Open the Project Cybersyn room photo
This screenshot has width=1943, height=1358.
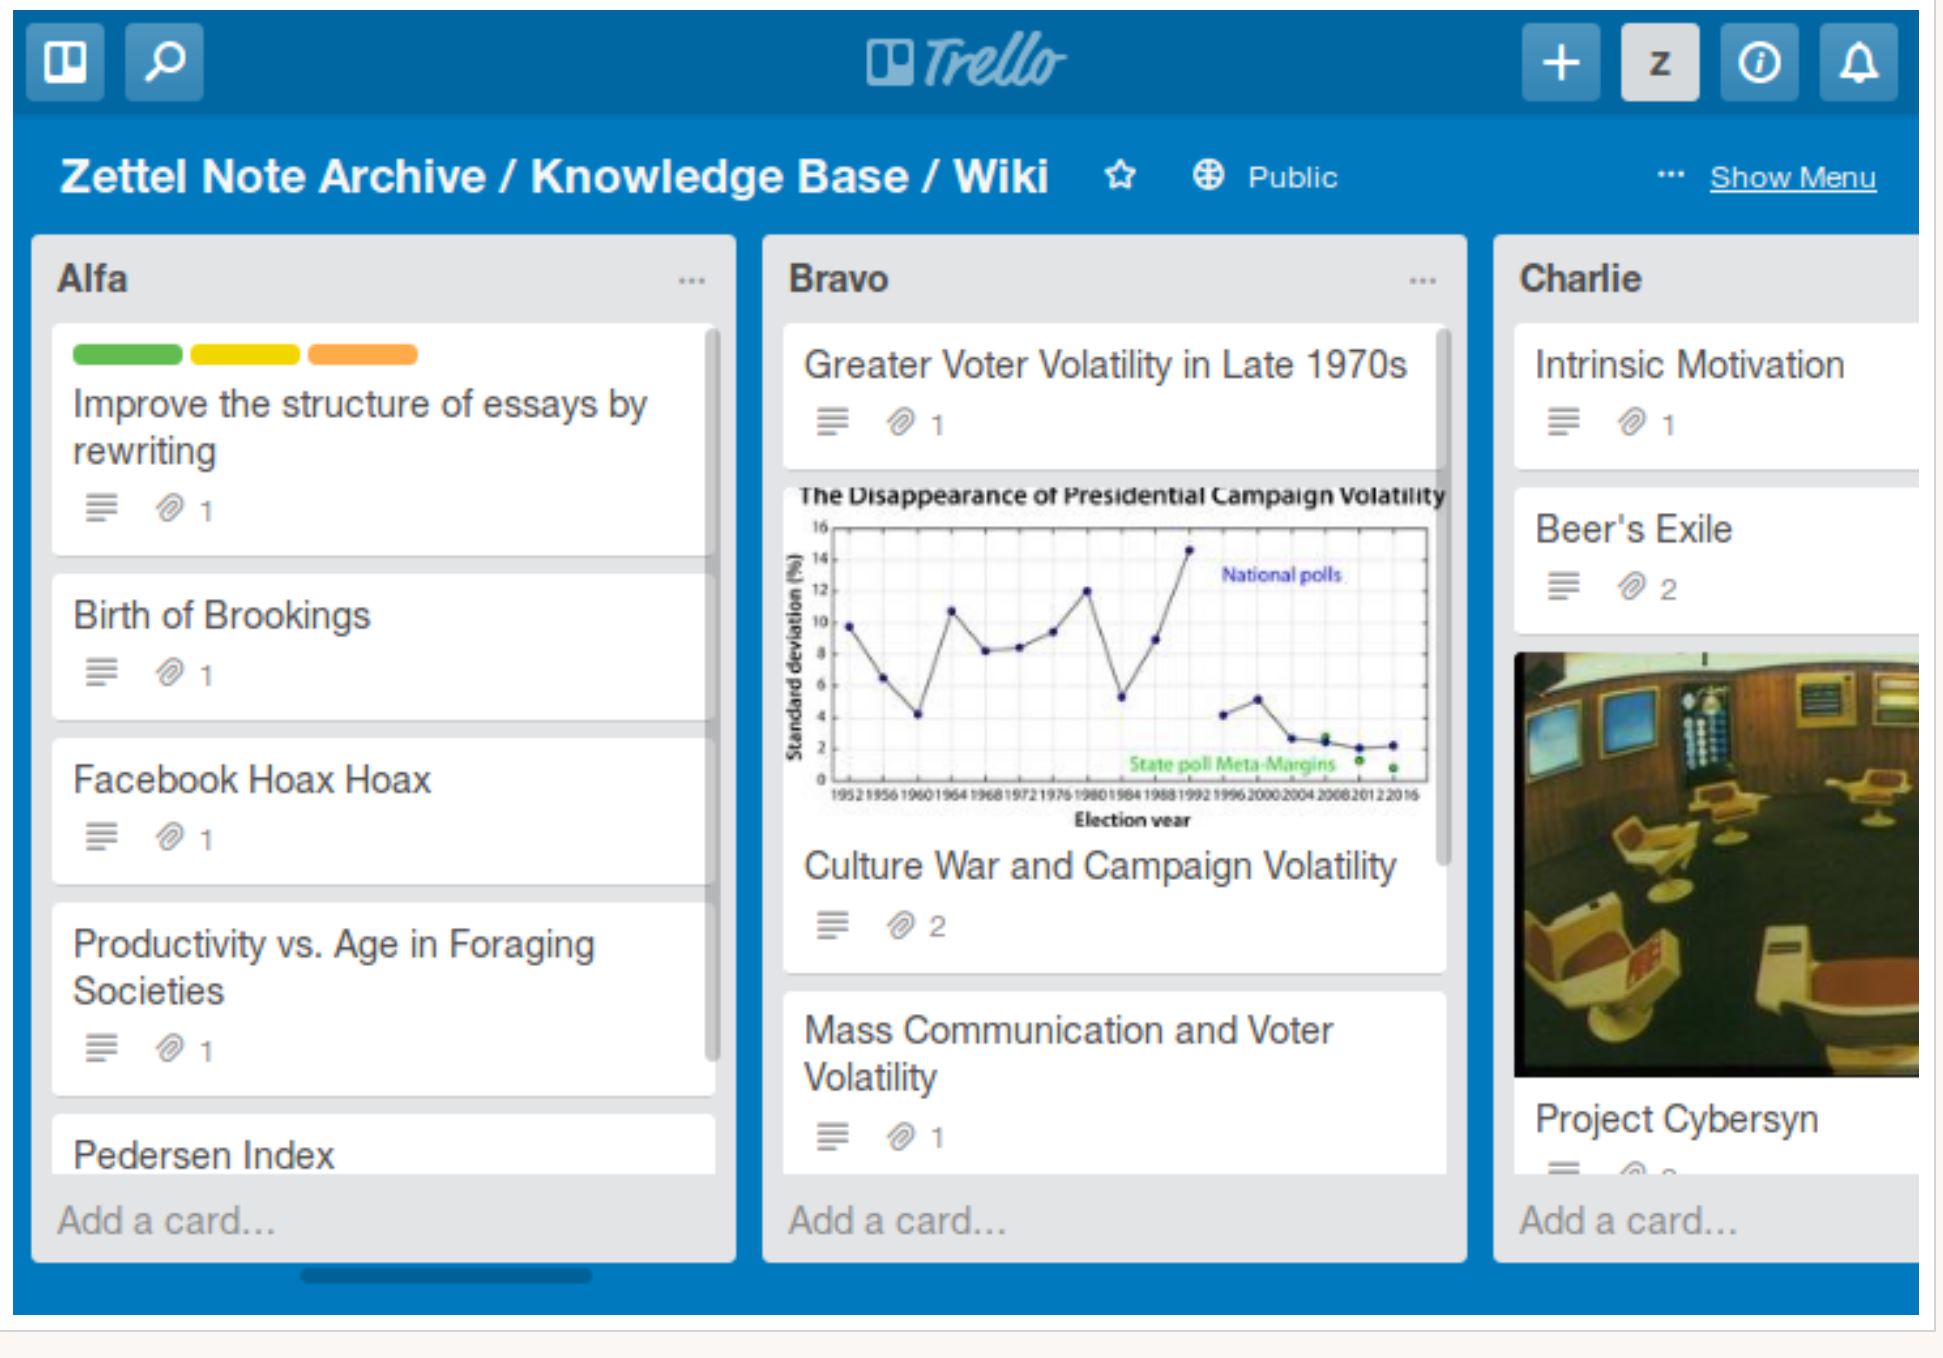(1716, 864)
